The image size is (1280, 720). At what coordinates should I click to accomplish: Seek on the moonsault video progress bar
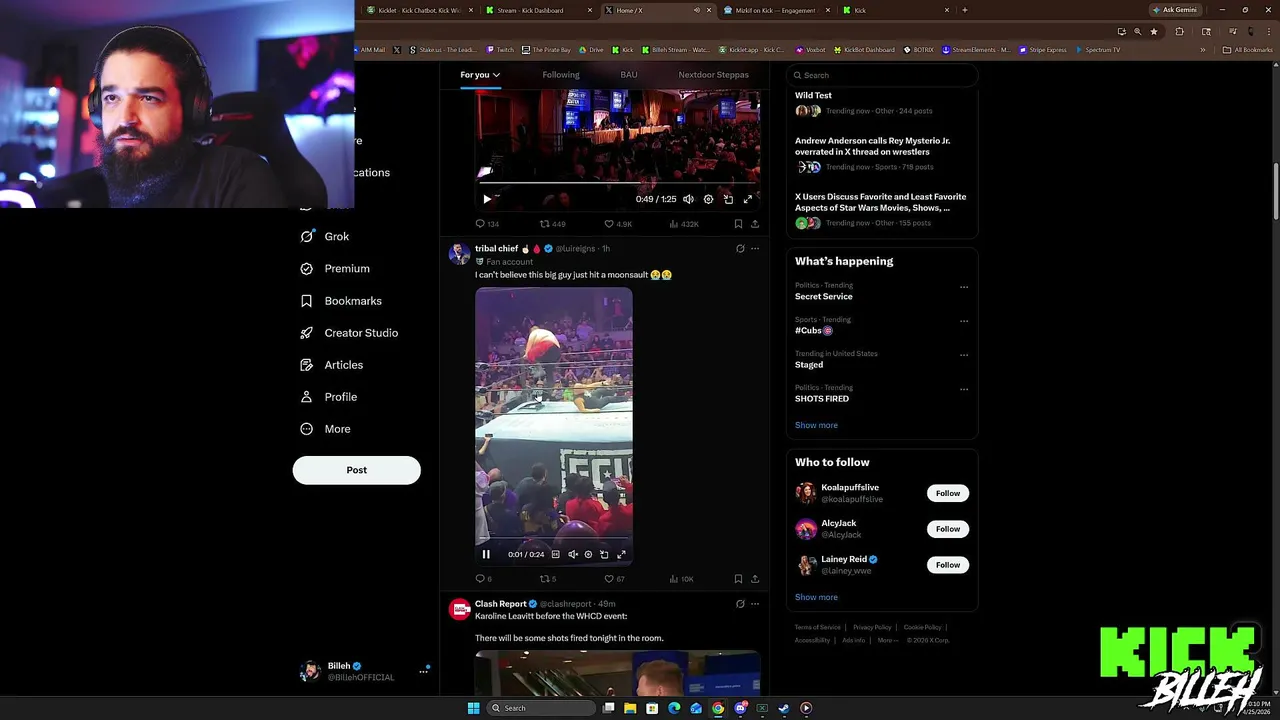point(553,540)
